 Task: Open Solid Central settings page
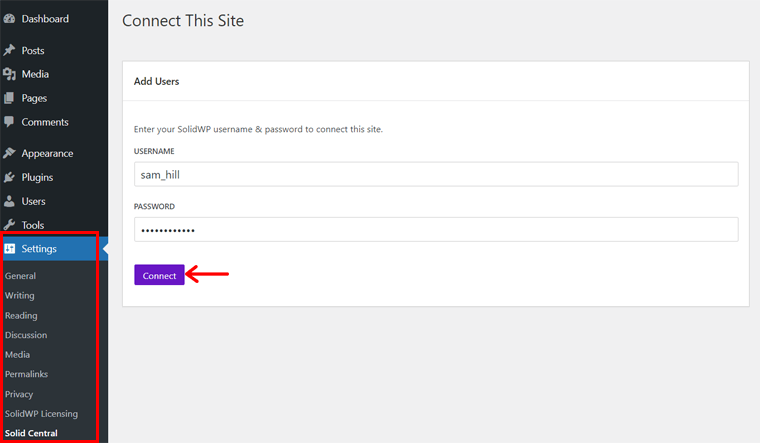tap(31, 433)
